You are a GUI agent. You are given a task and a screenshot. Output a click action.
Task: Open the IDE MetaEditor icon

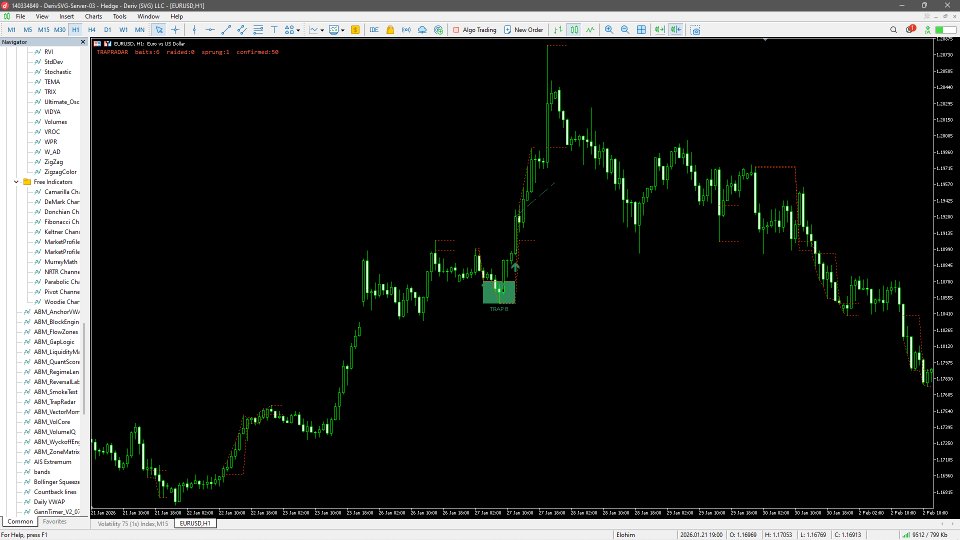point(373,29)
